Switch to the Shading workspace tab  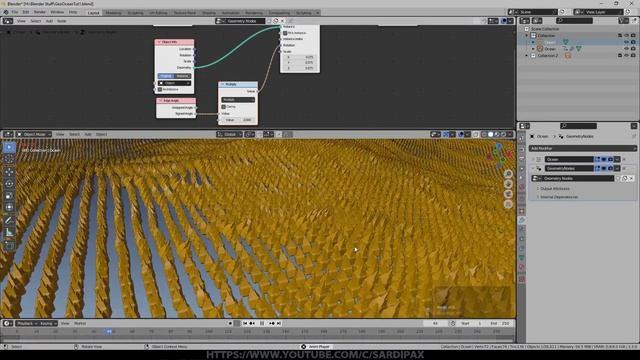click(209, 13)
